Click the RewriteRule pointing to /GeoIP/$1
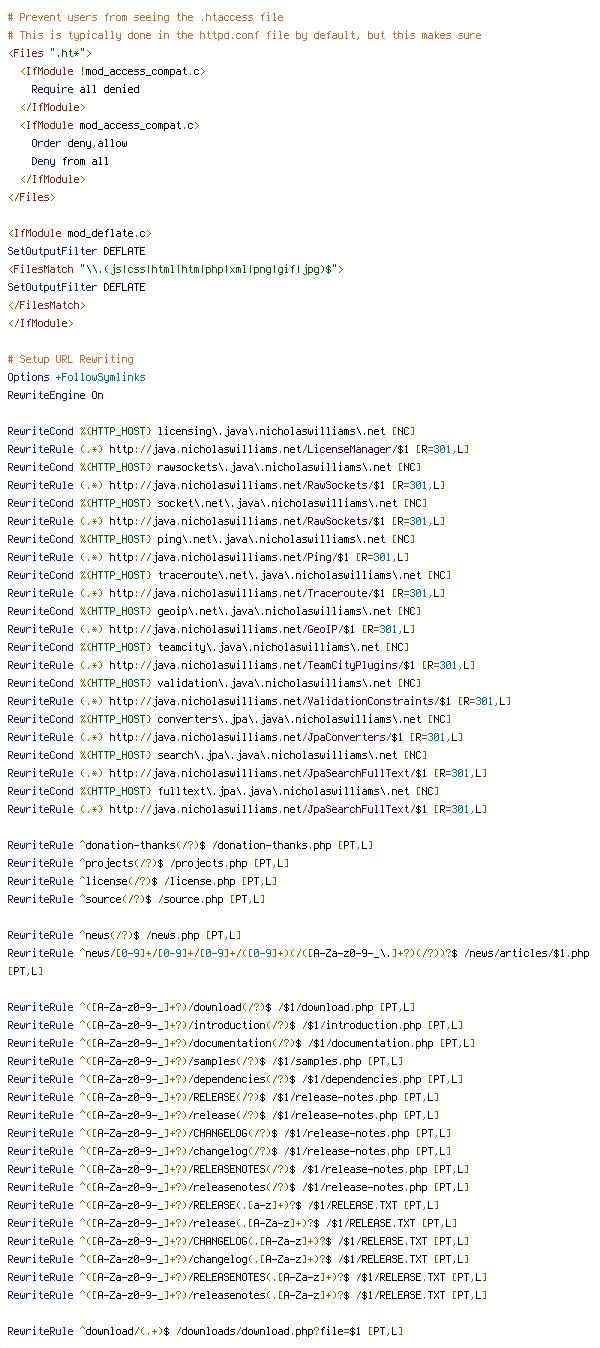600x1348 pixels. coord(211,629)
